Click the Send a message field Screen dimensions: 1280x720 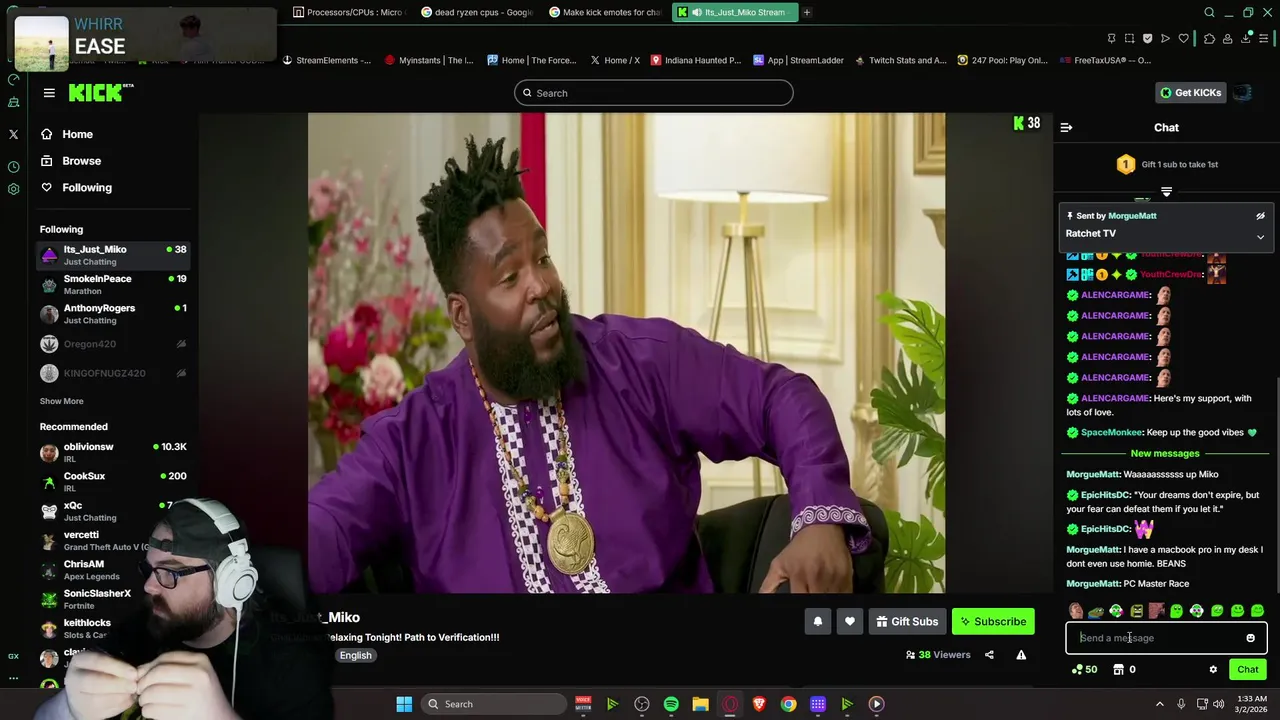(1166, 638)
